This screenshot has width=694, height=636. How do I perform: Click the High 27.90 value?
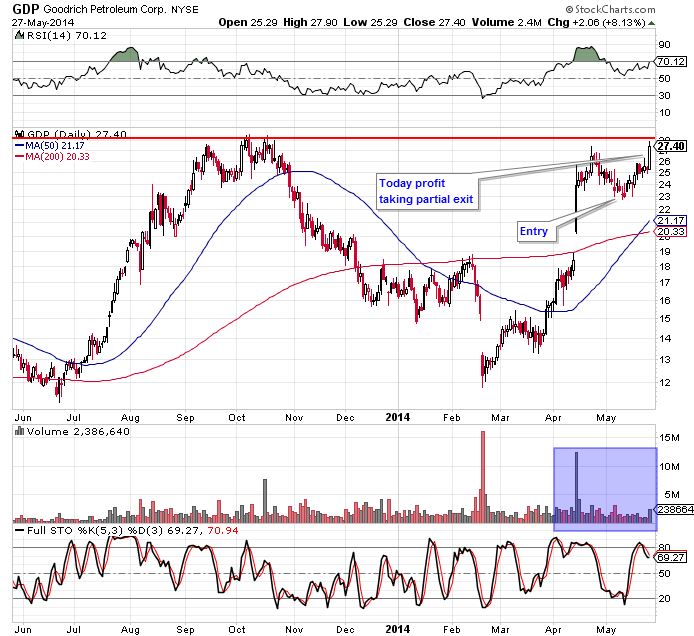(x=310, y=22)
